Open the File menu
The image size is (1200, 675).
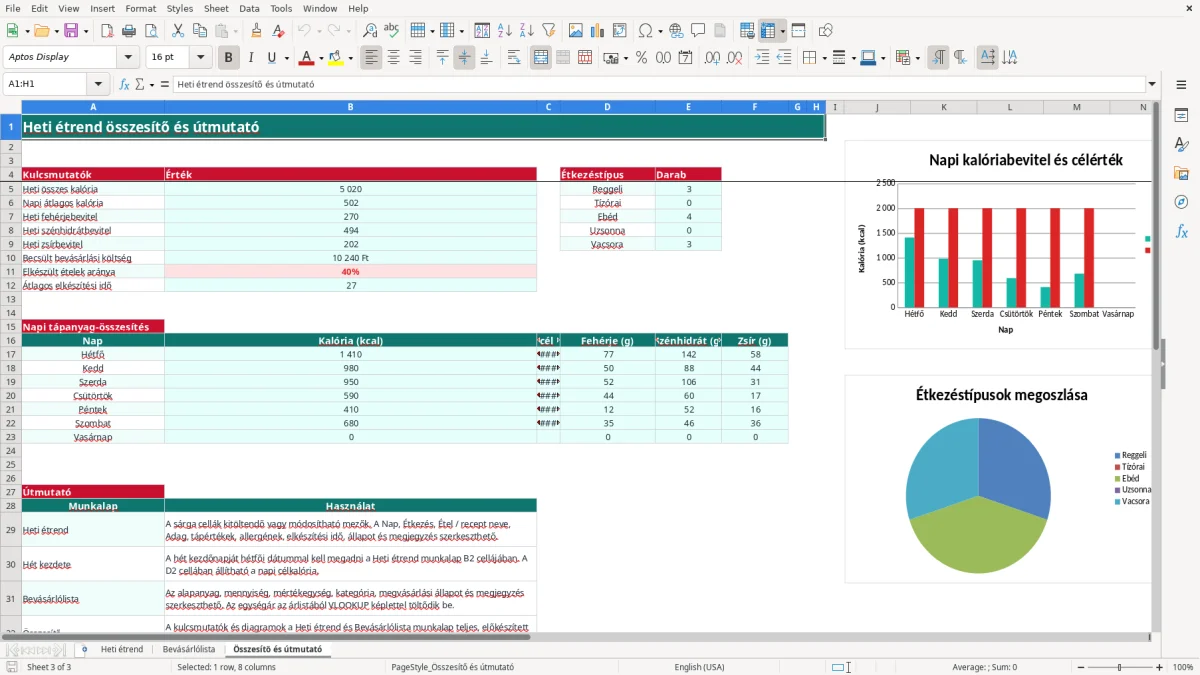(x=13, y=8)
